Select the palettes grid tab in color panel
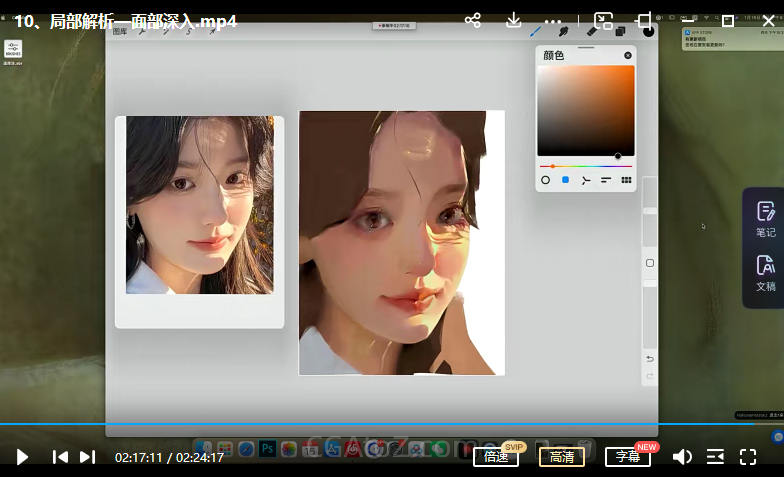Screen dimensions: 784x477 point(627,180)
